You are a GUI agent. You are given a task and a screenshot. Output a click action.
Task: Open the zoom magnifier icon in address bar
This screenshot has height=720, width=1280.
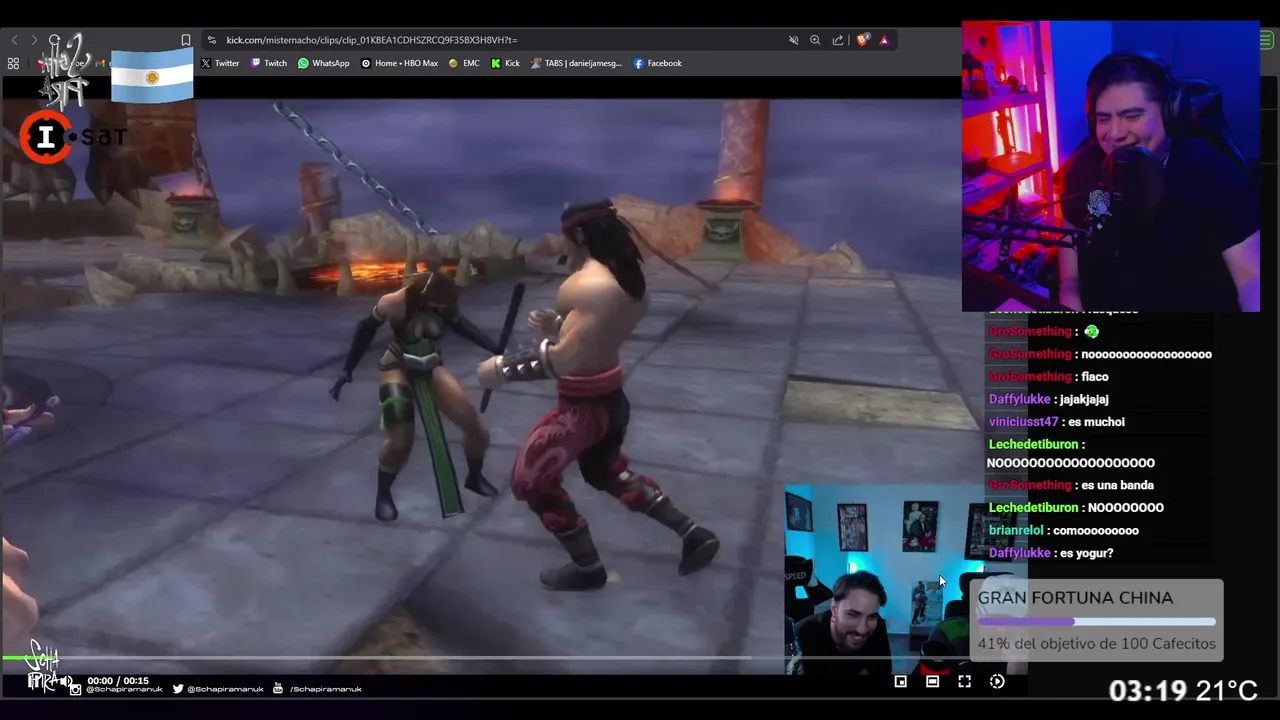[x=815, y=40]
